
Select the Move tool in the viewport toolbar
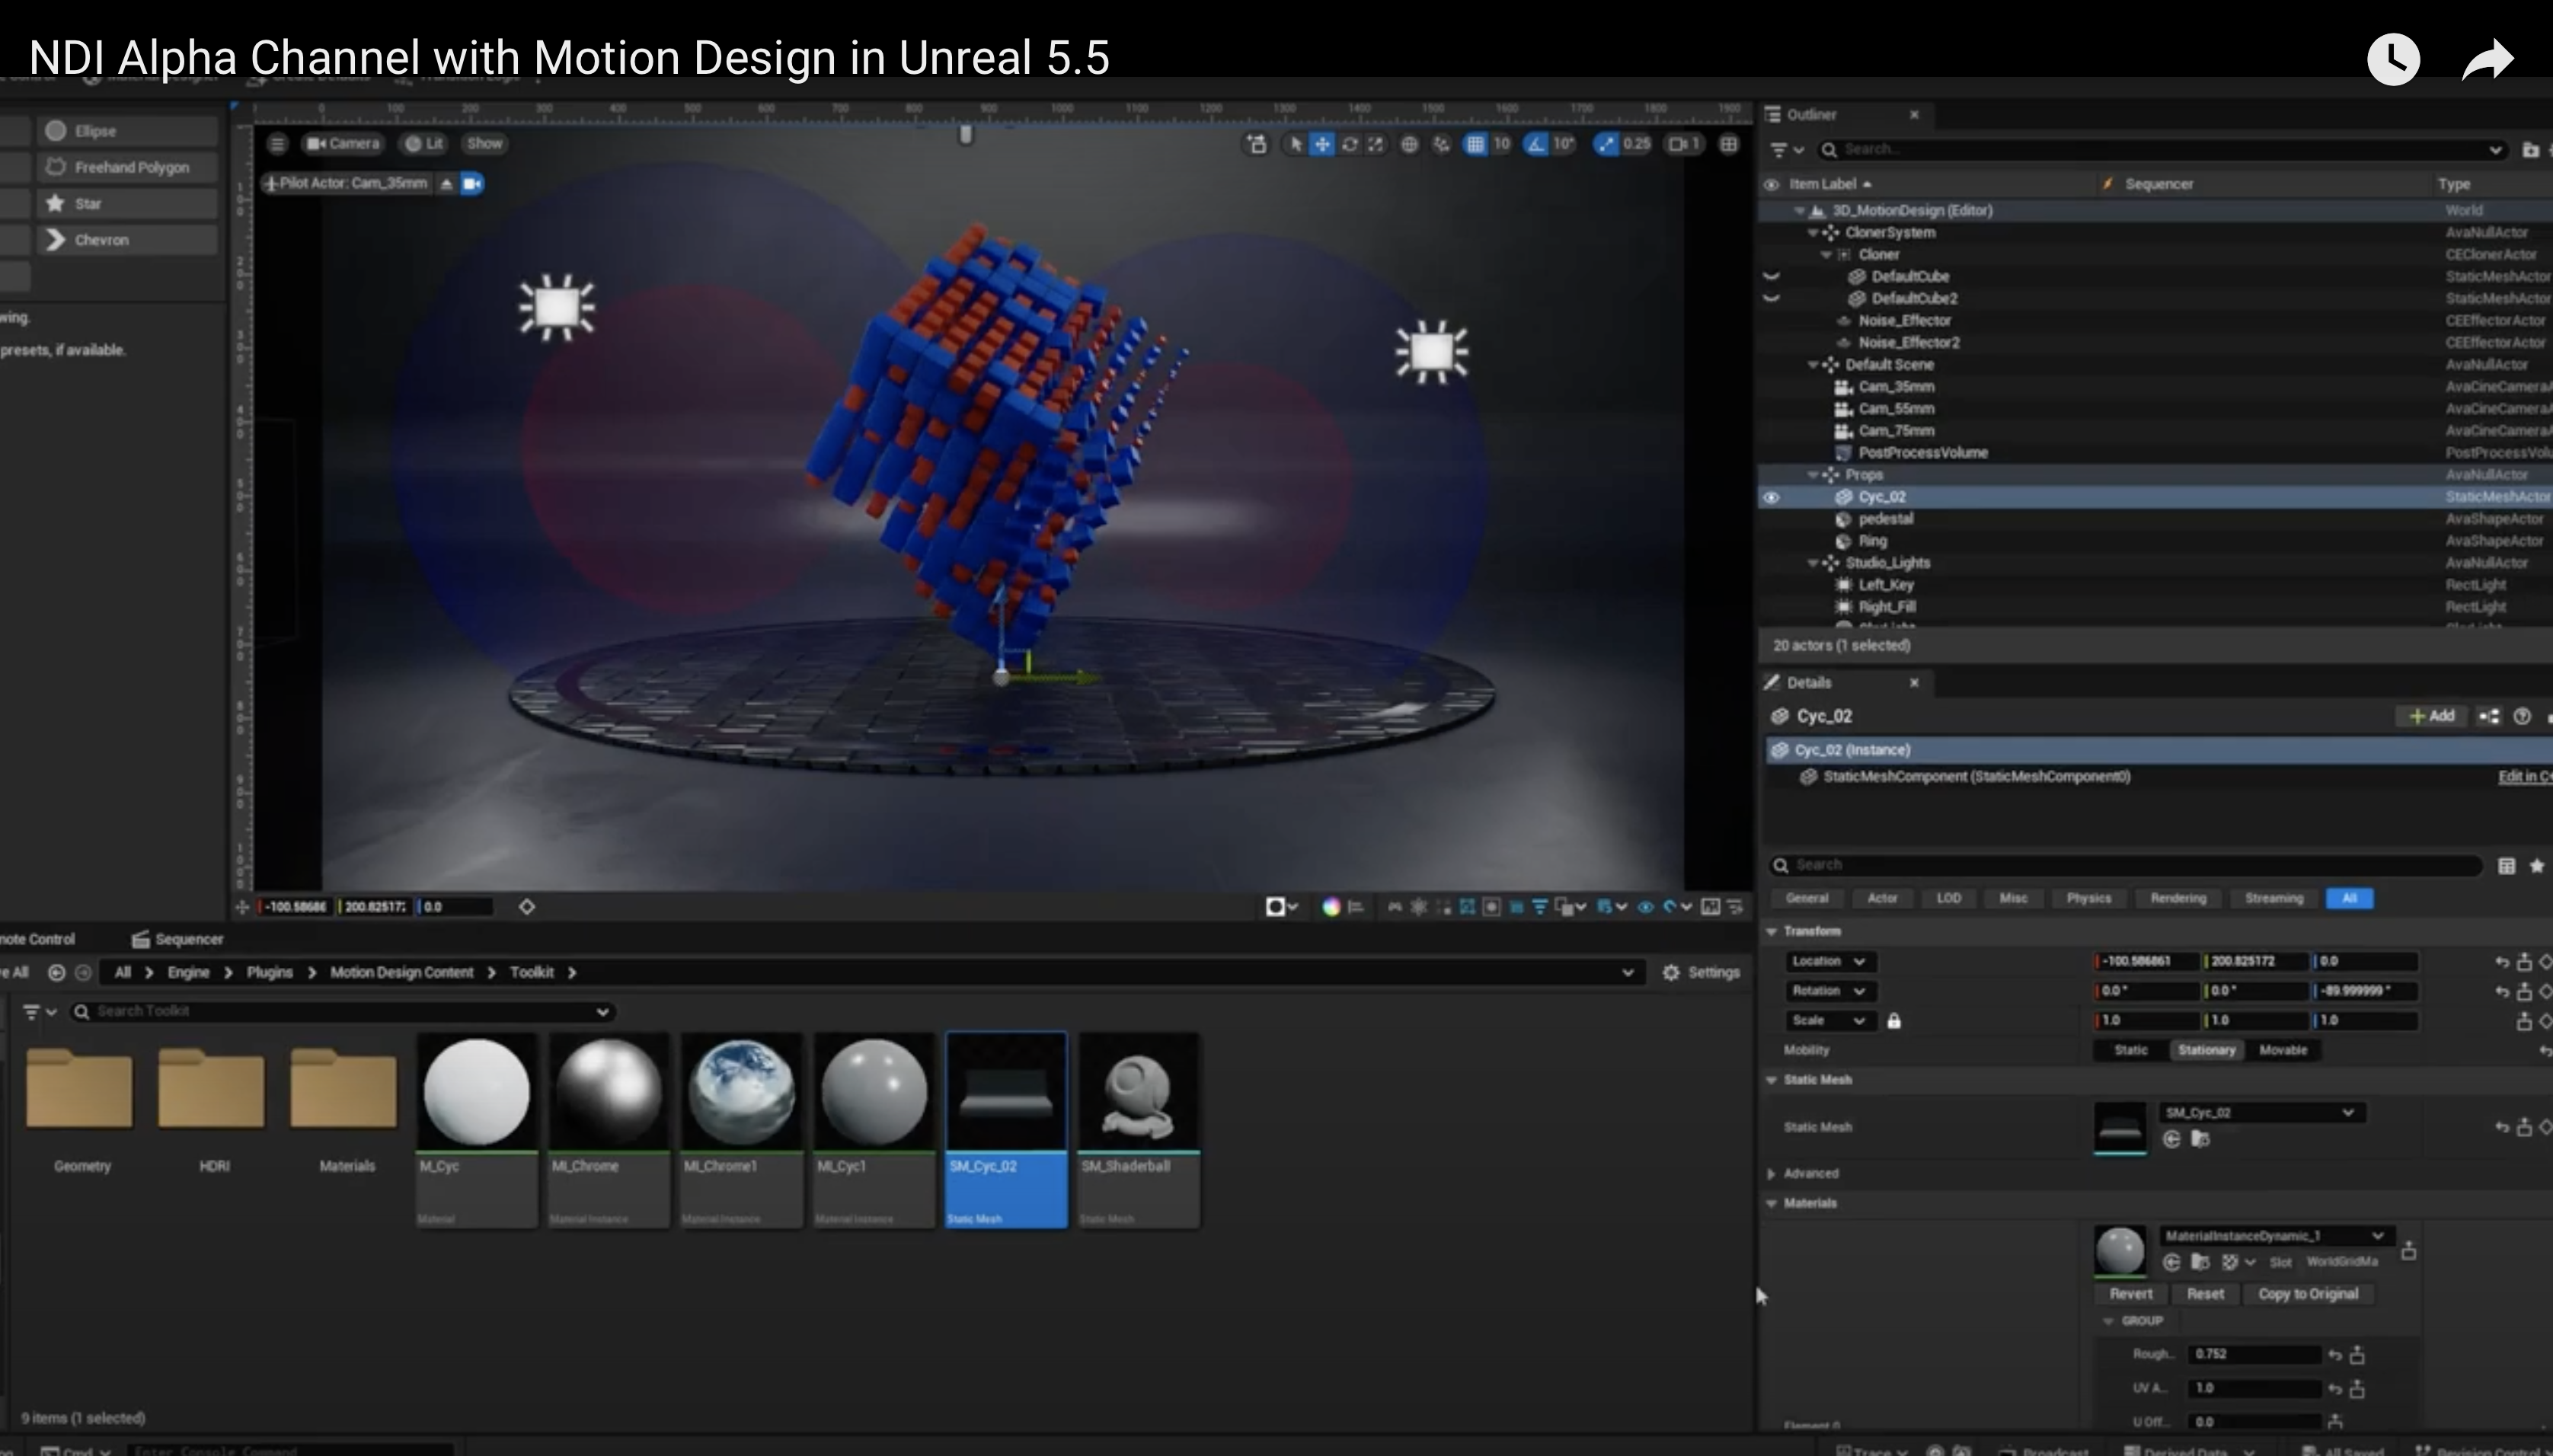pos(1322,144)
